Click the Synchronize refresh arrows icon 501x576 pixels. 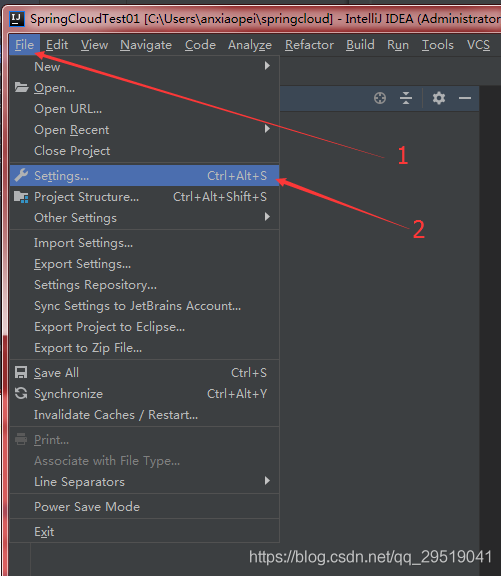click(x=21, y=393)
